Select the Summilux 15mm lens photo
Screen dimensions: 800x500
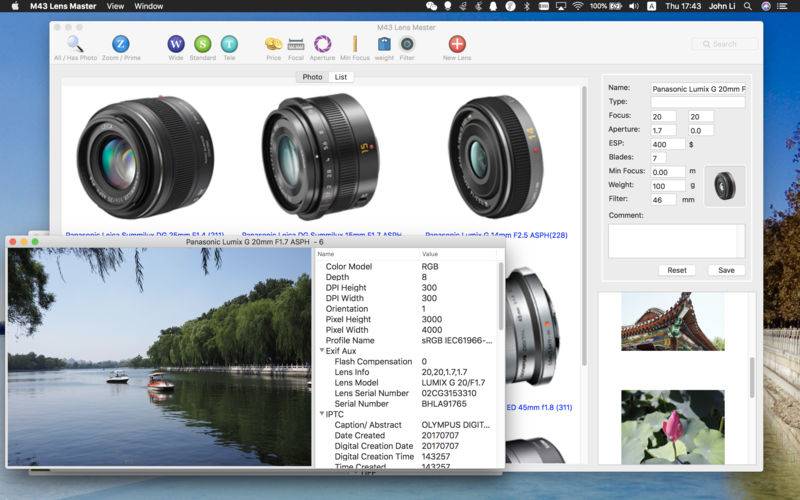[x=320, y=156]
